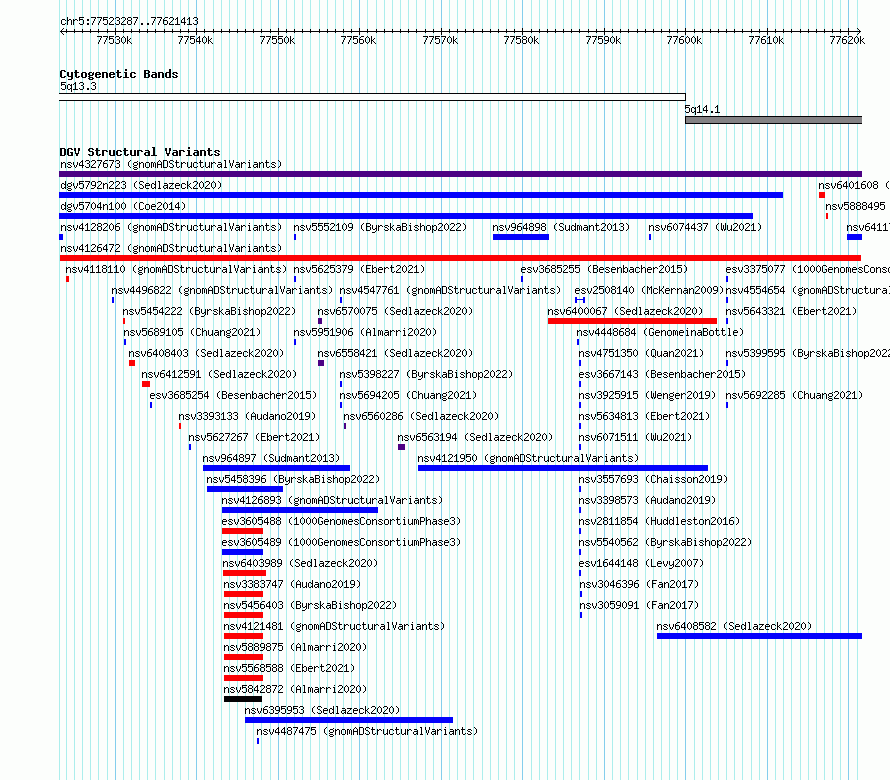
Task: Select the DGV Structural Variants track title
Action: [x=140, y=152]
